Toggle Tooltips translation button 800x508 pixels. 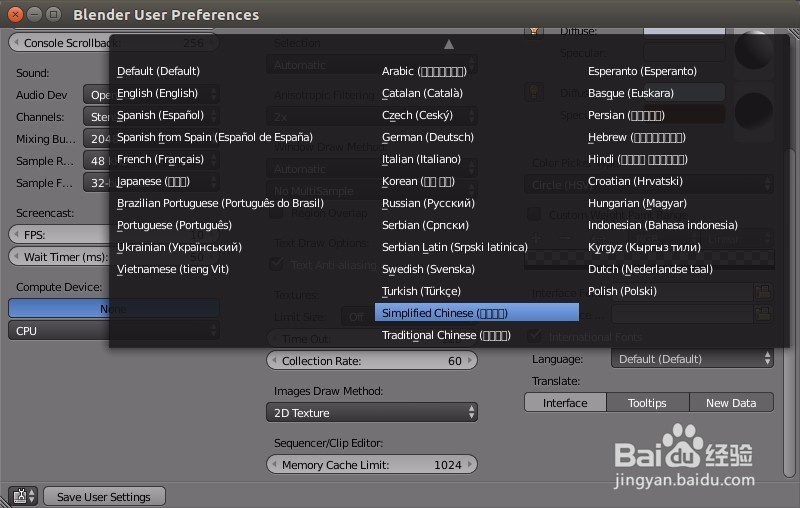coord(647,402)
